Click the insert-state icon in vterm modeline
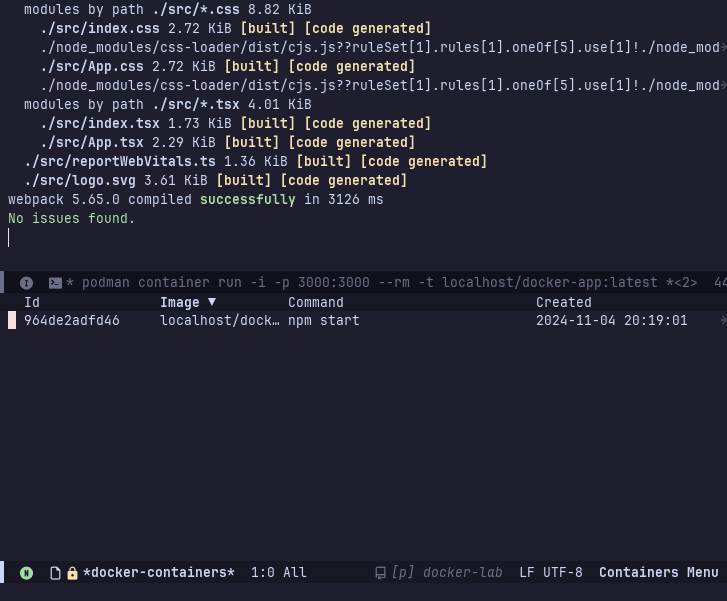727x601 pixels. coord(27,283)
